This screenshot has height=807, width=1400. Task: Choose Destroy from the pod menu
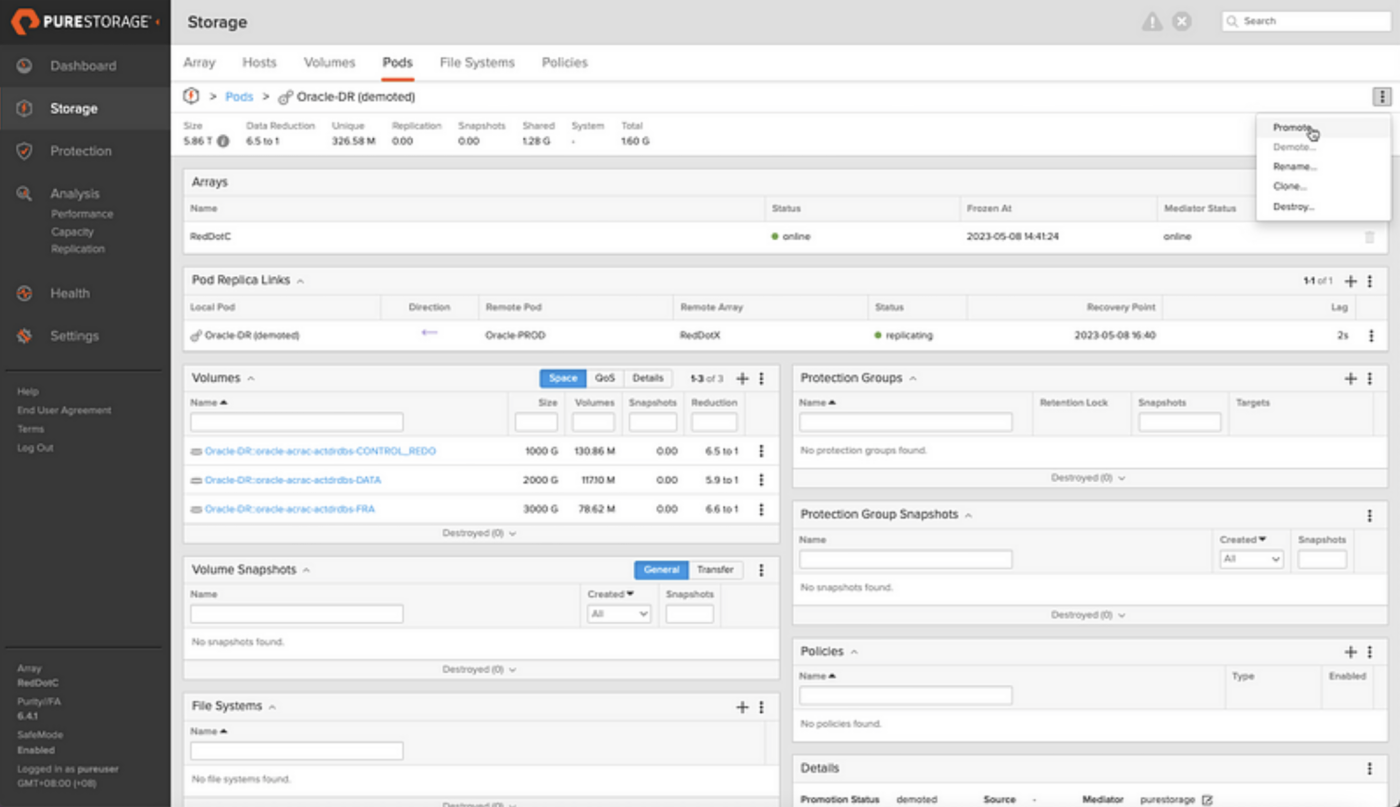coord(1293,207)
